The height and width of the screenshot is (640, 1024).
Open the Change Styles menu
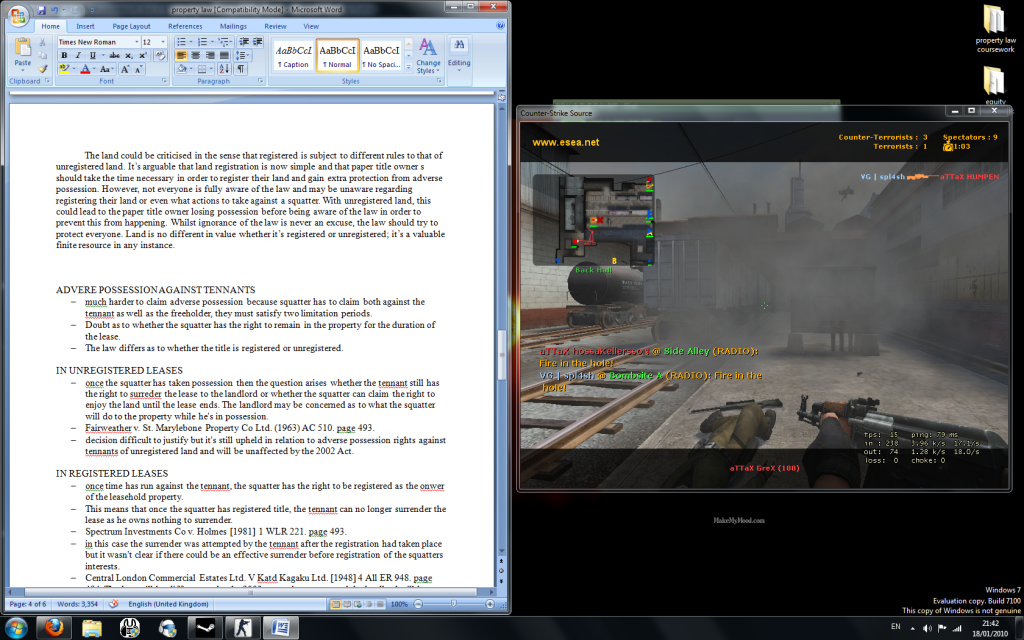tap(428, 56)
